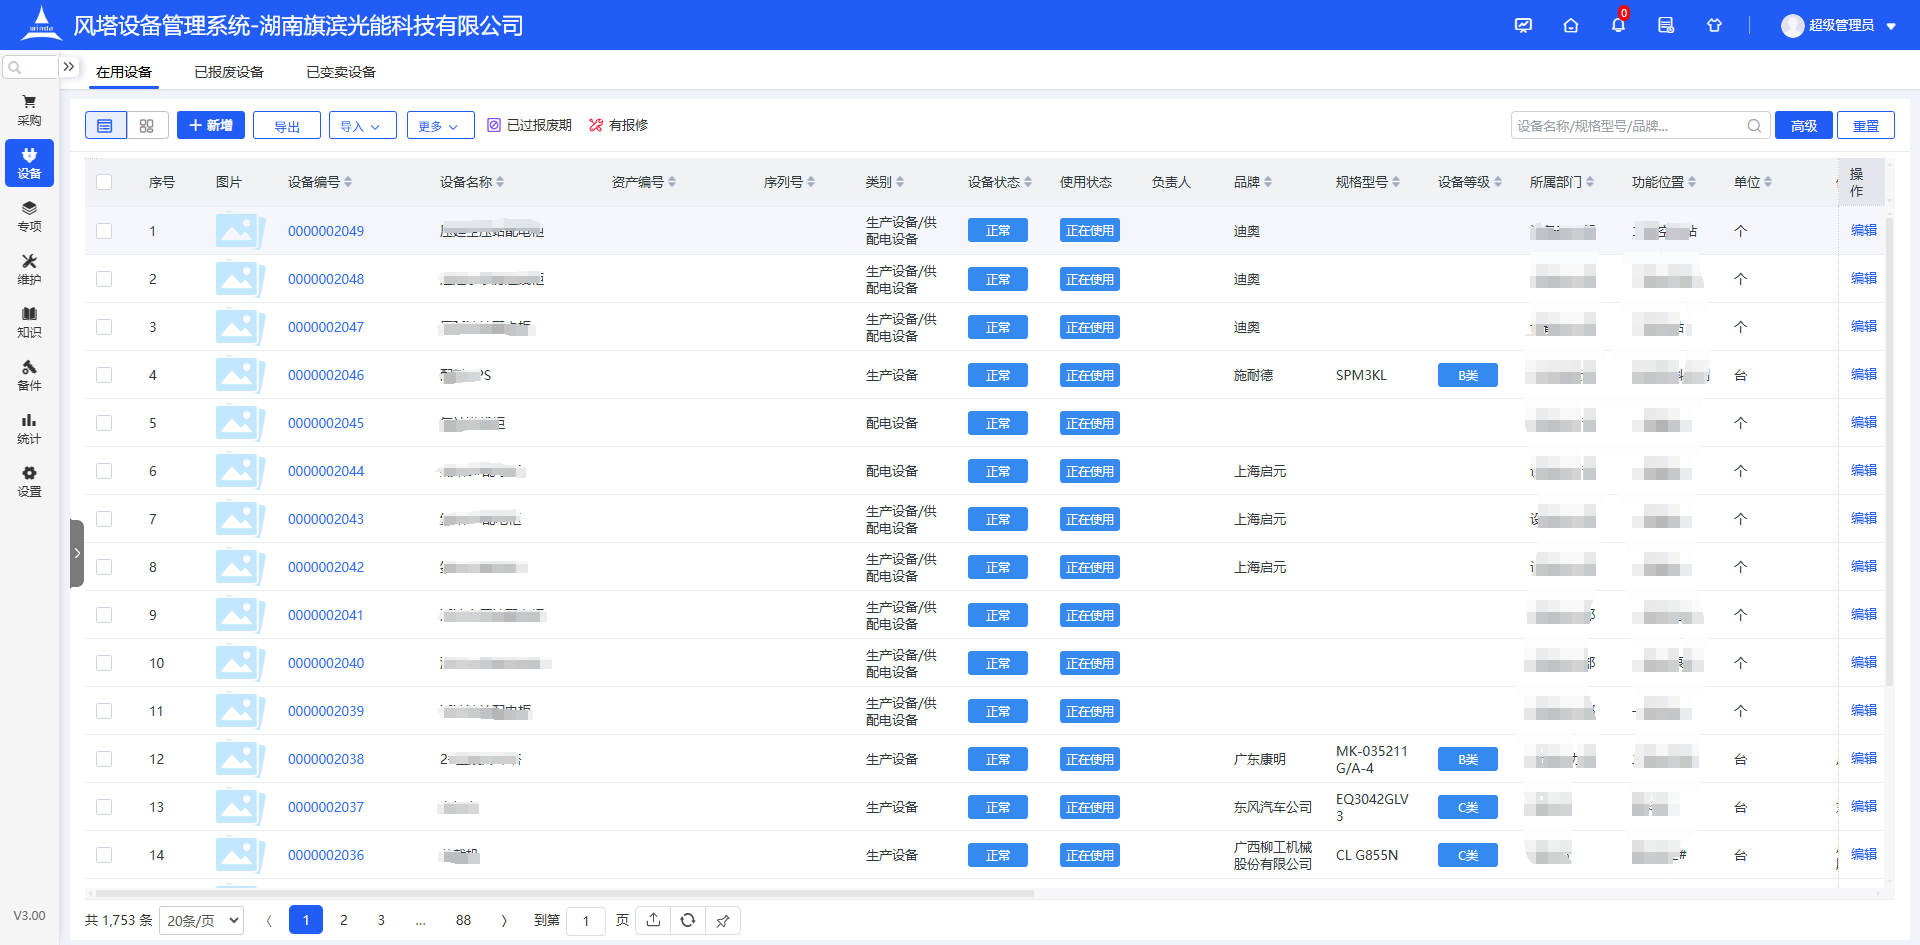Switch to the 已变卖设备 tab

click(x=341, y=72)
